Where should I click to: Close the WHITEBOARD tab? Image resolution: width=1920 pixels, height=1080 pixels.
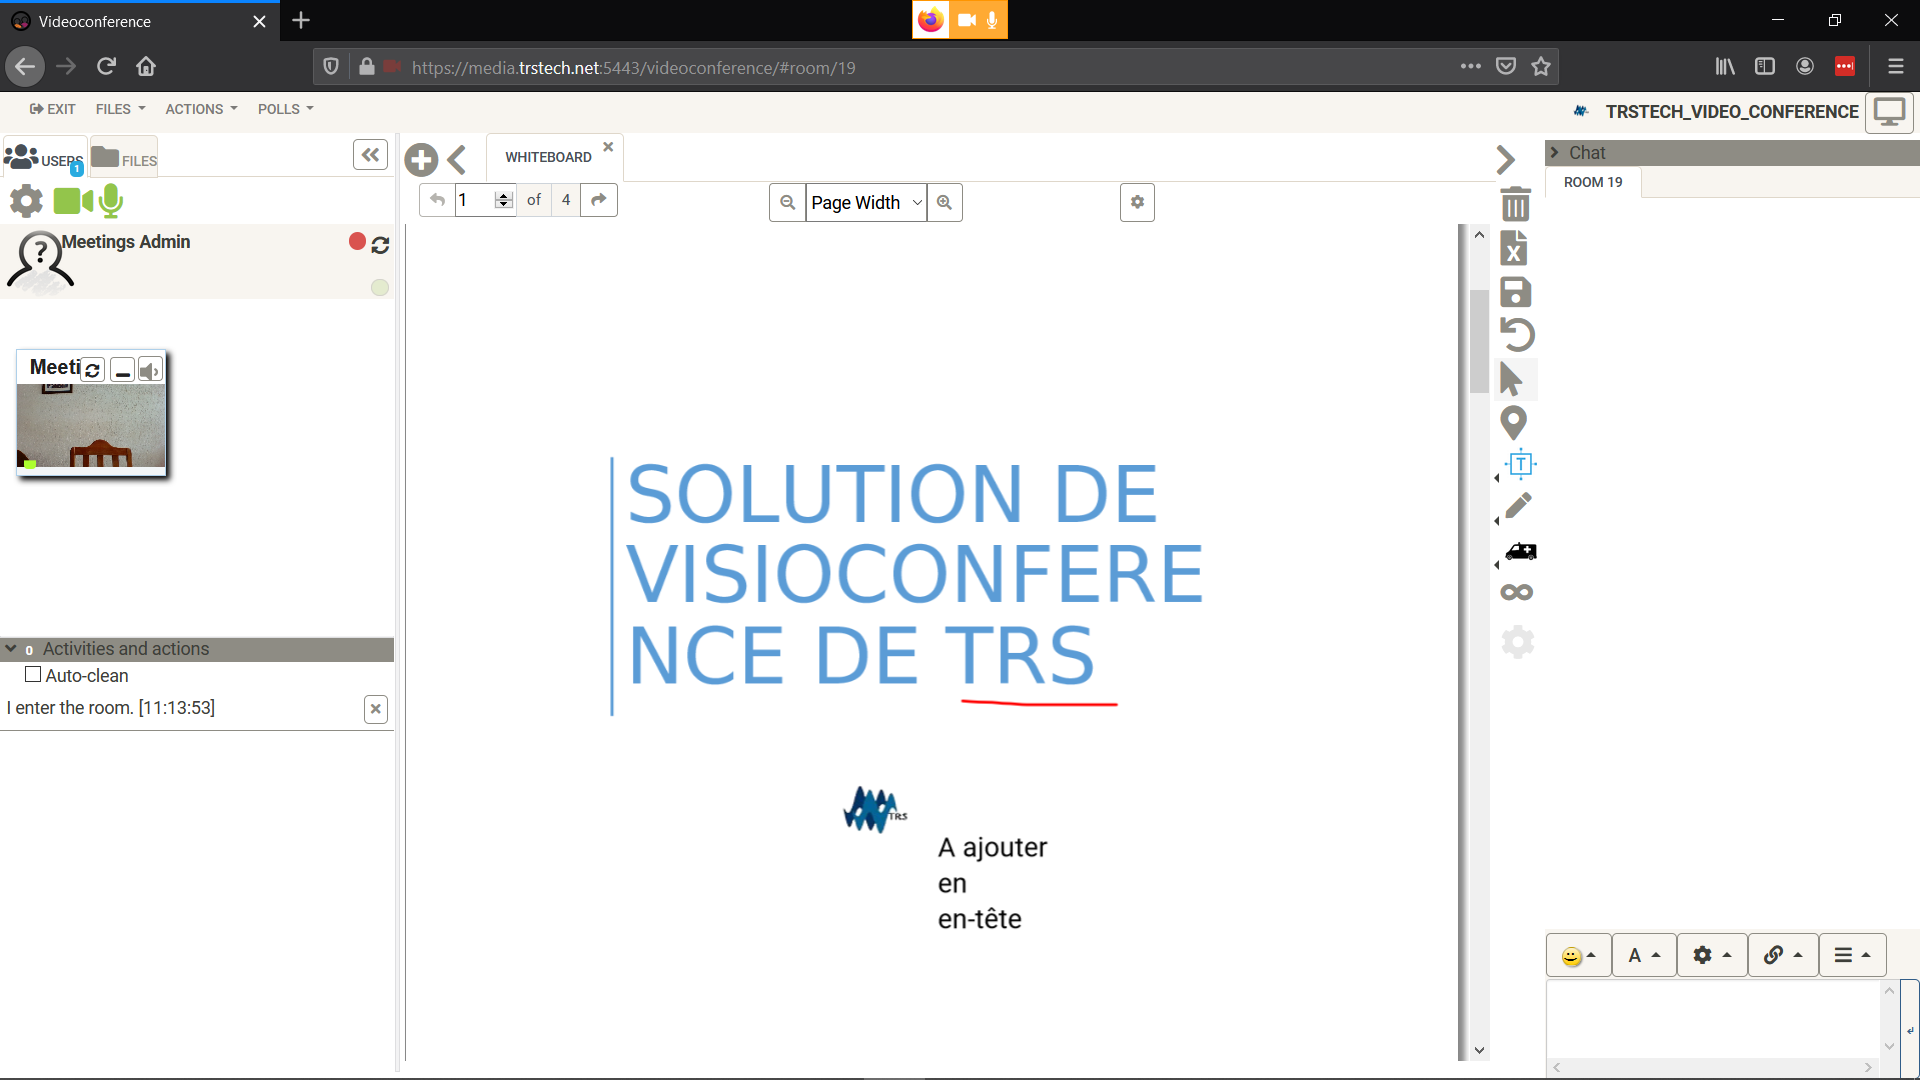tap(608, 147)
